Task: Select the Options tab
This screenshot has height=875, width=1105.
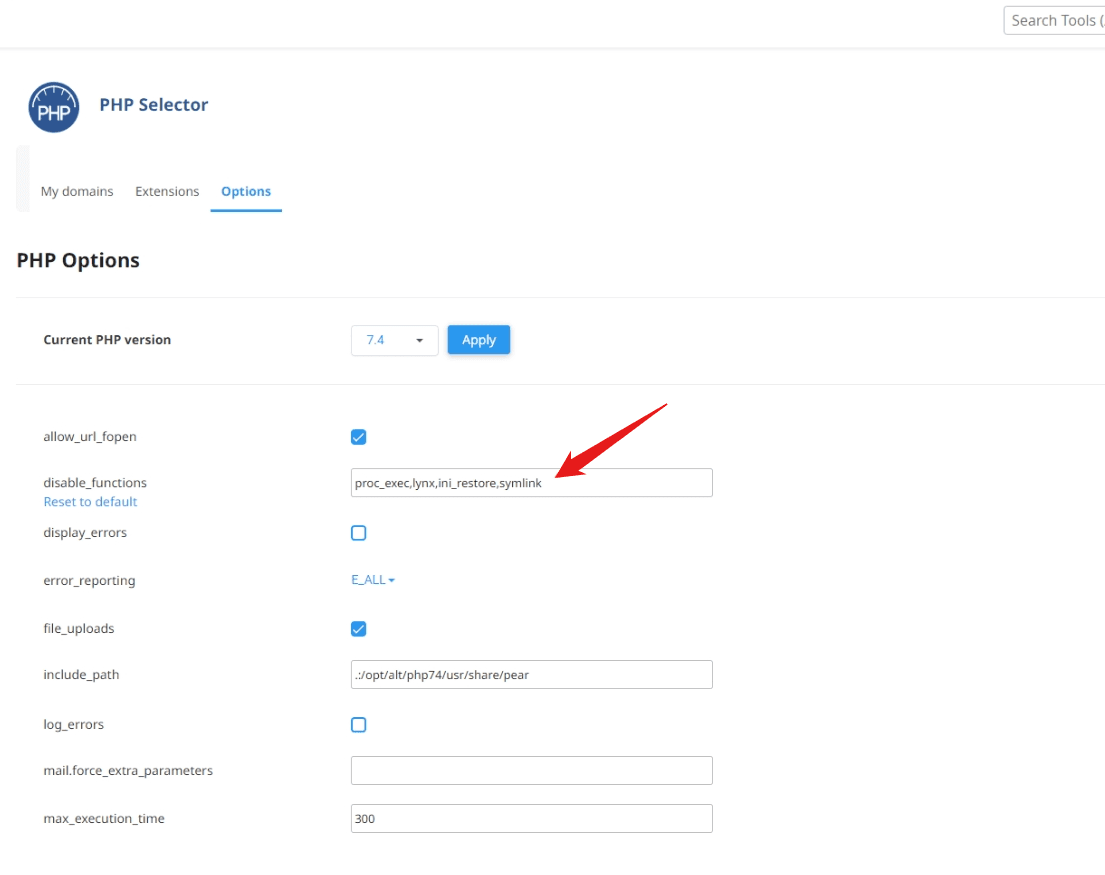Action: click(x=246, y=191)
